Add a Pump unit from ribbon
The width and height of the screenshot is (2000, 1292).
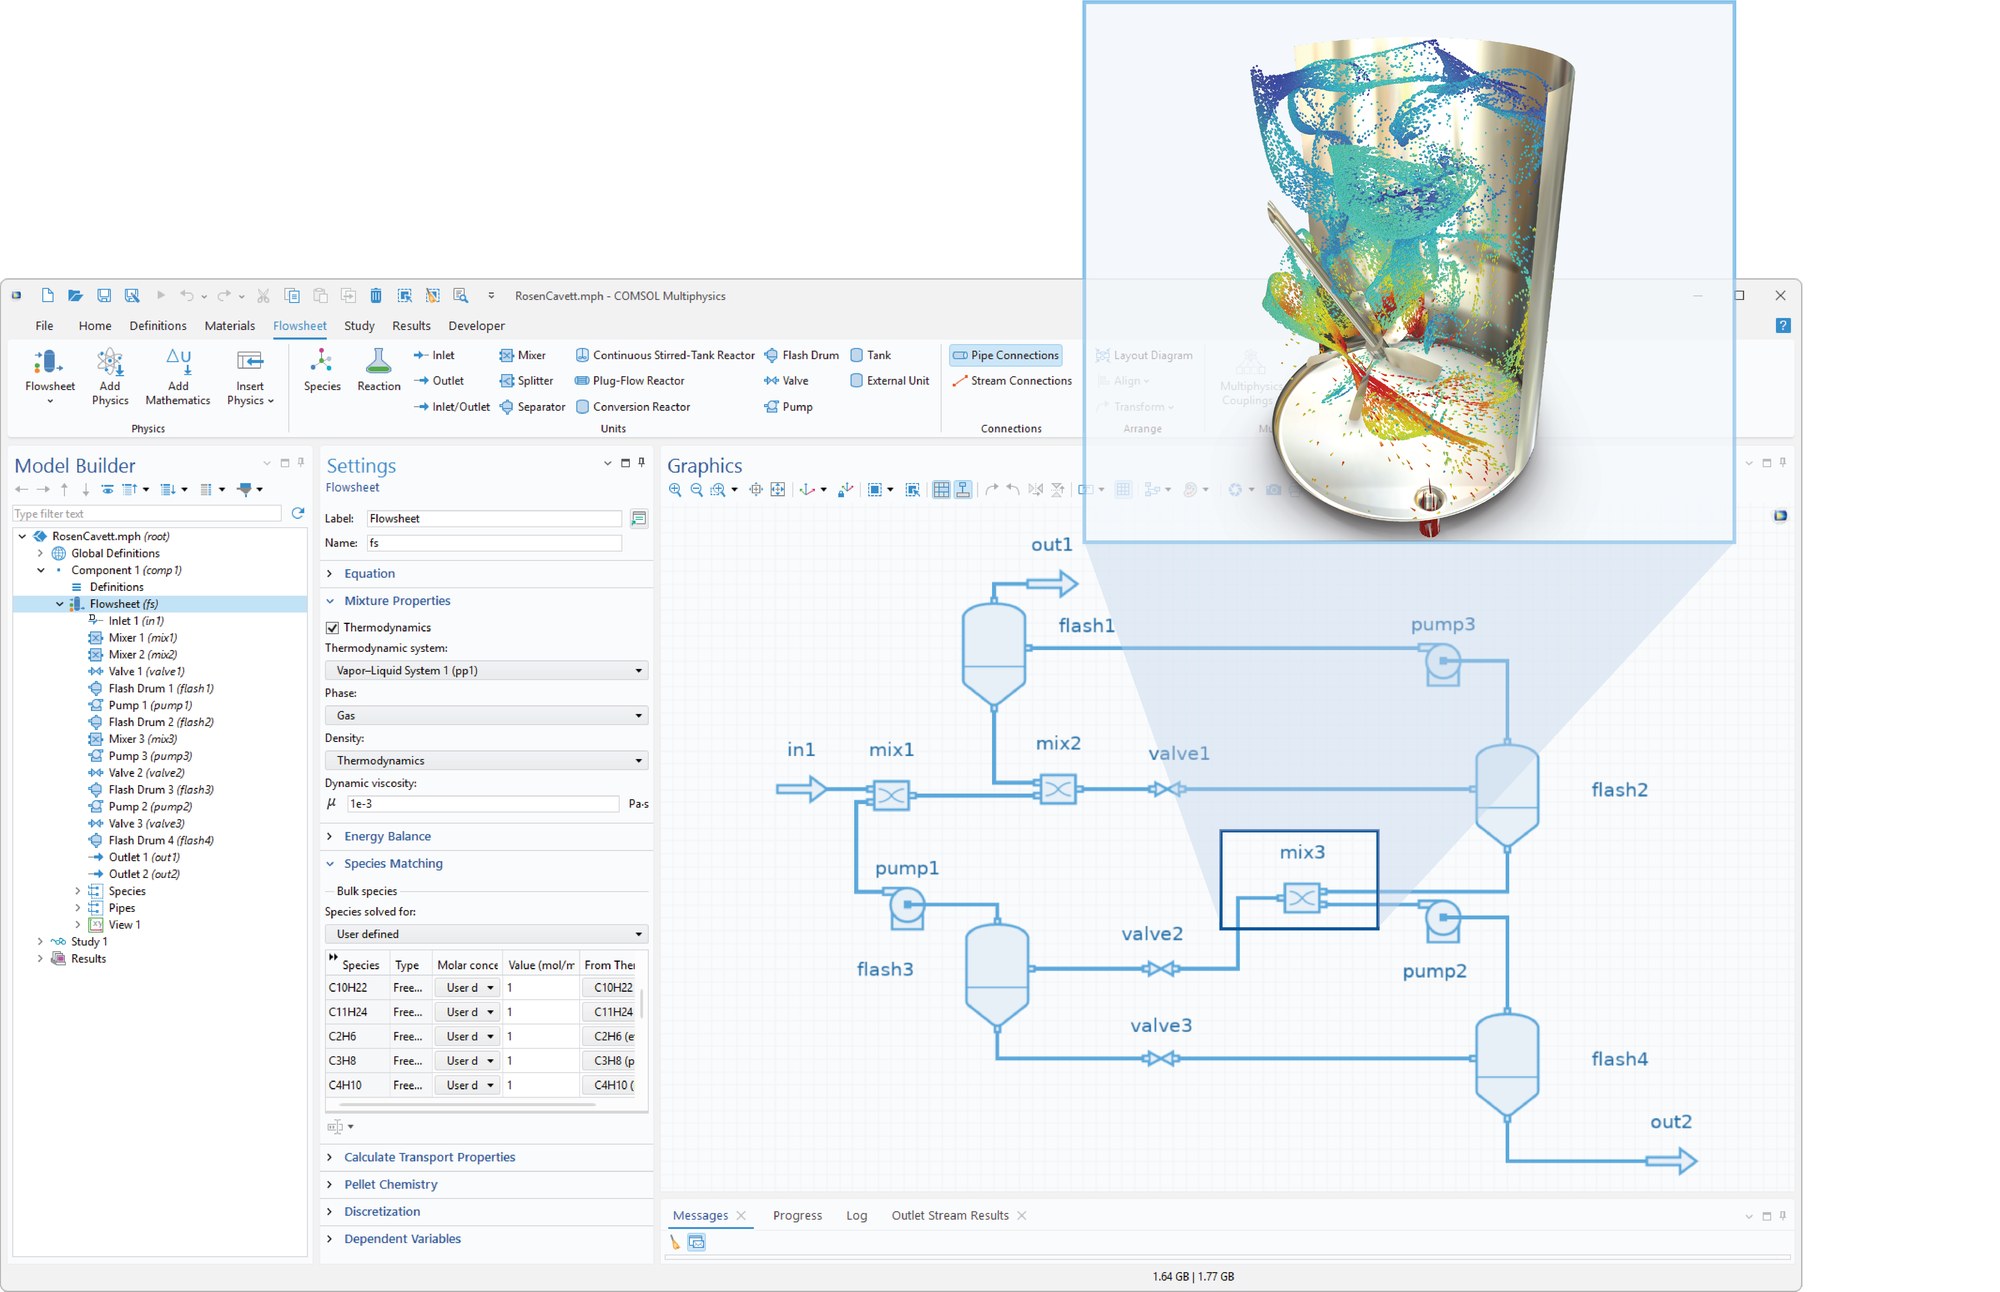click(x=788, y=407)
